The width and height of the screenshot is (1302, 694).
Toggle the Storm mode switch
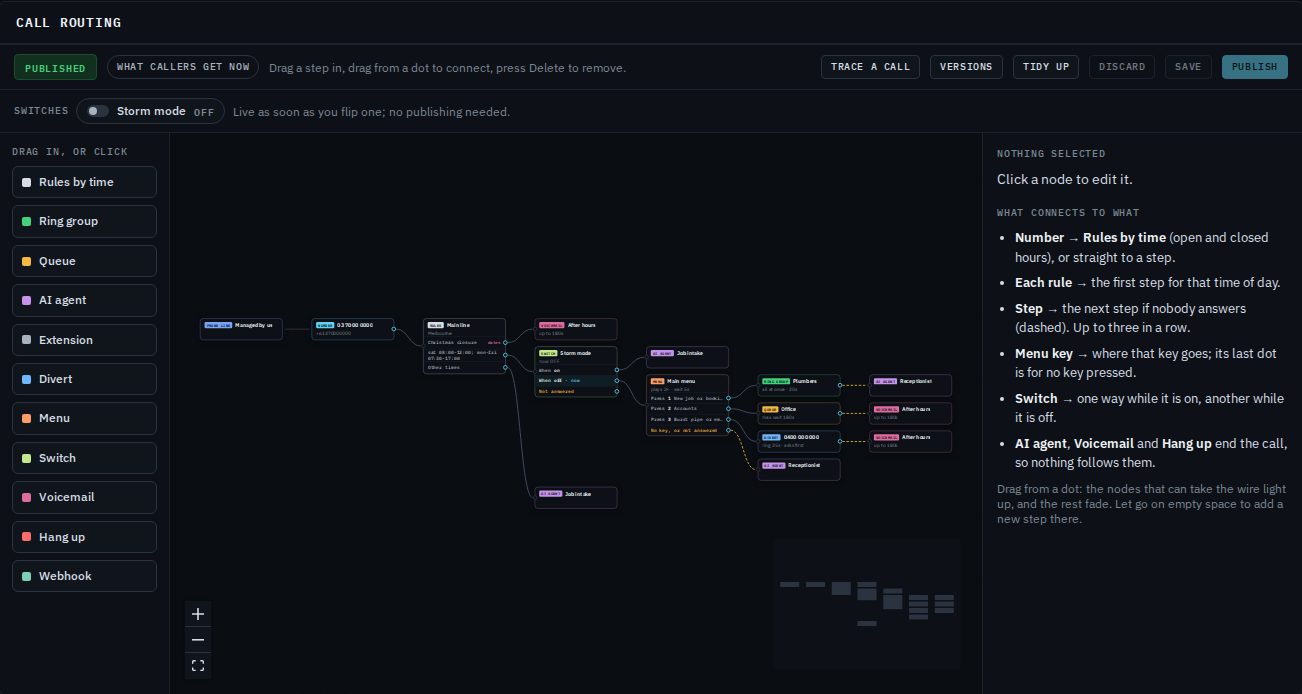[x=98, y=111]
